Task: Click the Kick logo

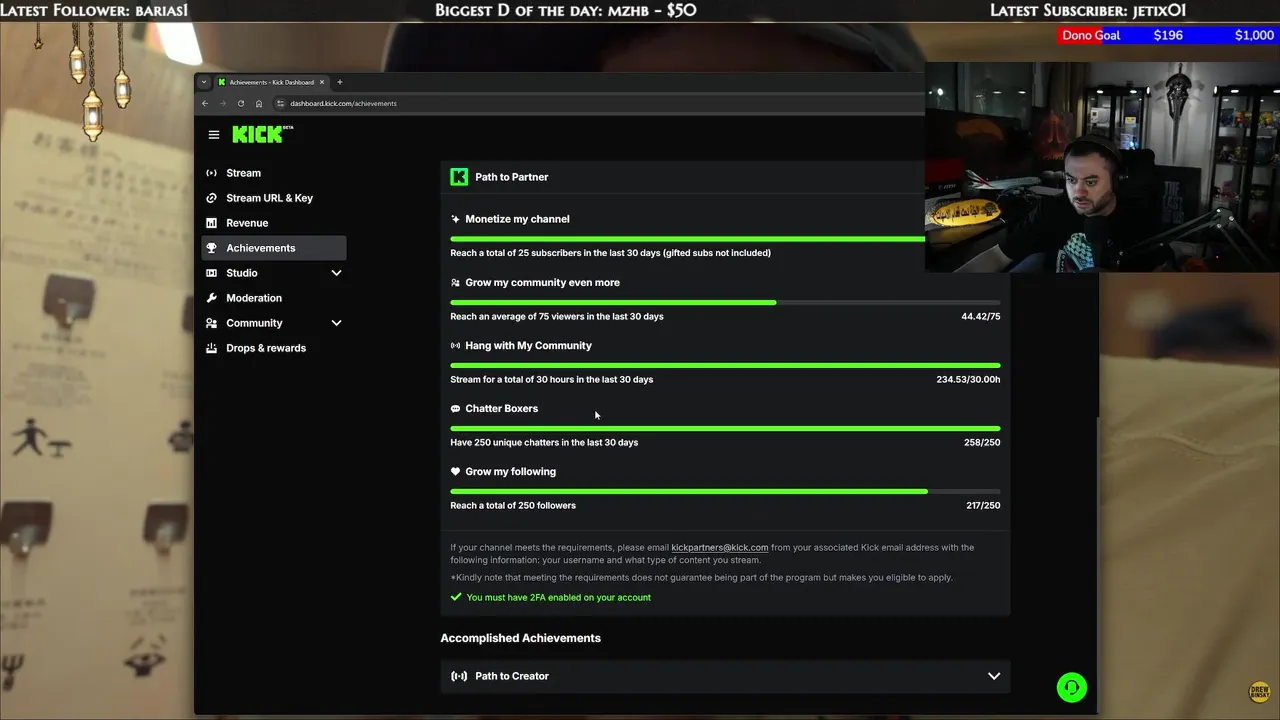Action: click(262, 134)
